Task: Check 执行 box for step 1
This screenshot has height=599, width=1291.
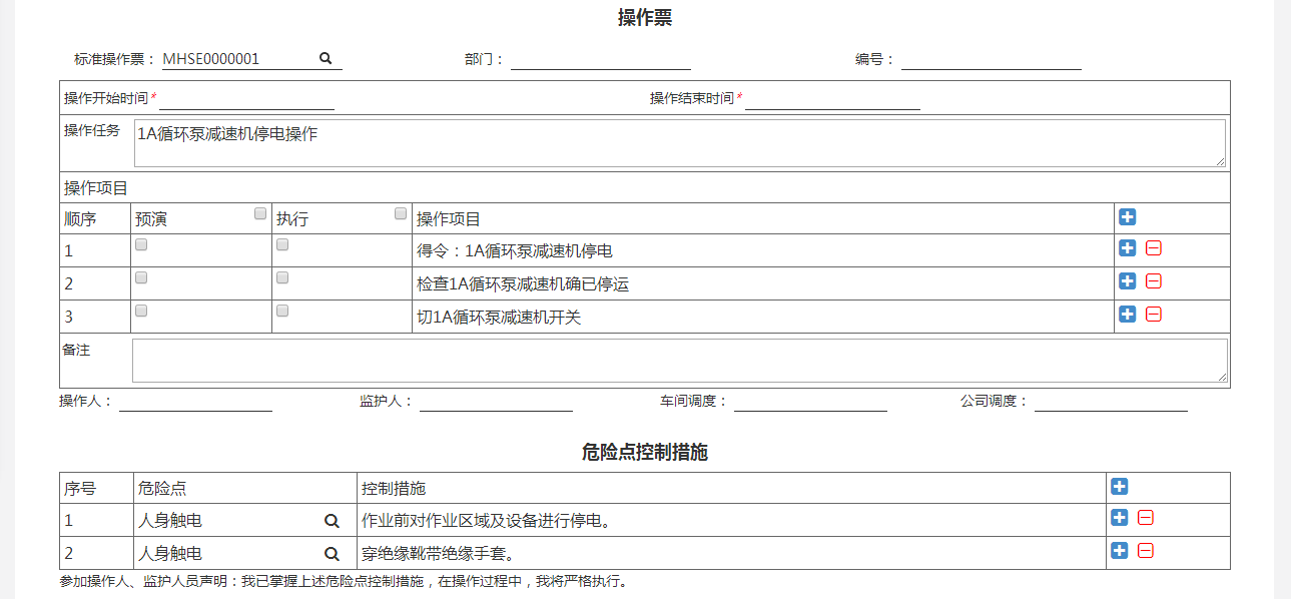Action: point(283,245)
